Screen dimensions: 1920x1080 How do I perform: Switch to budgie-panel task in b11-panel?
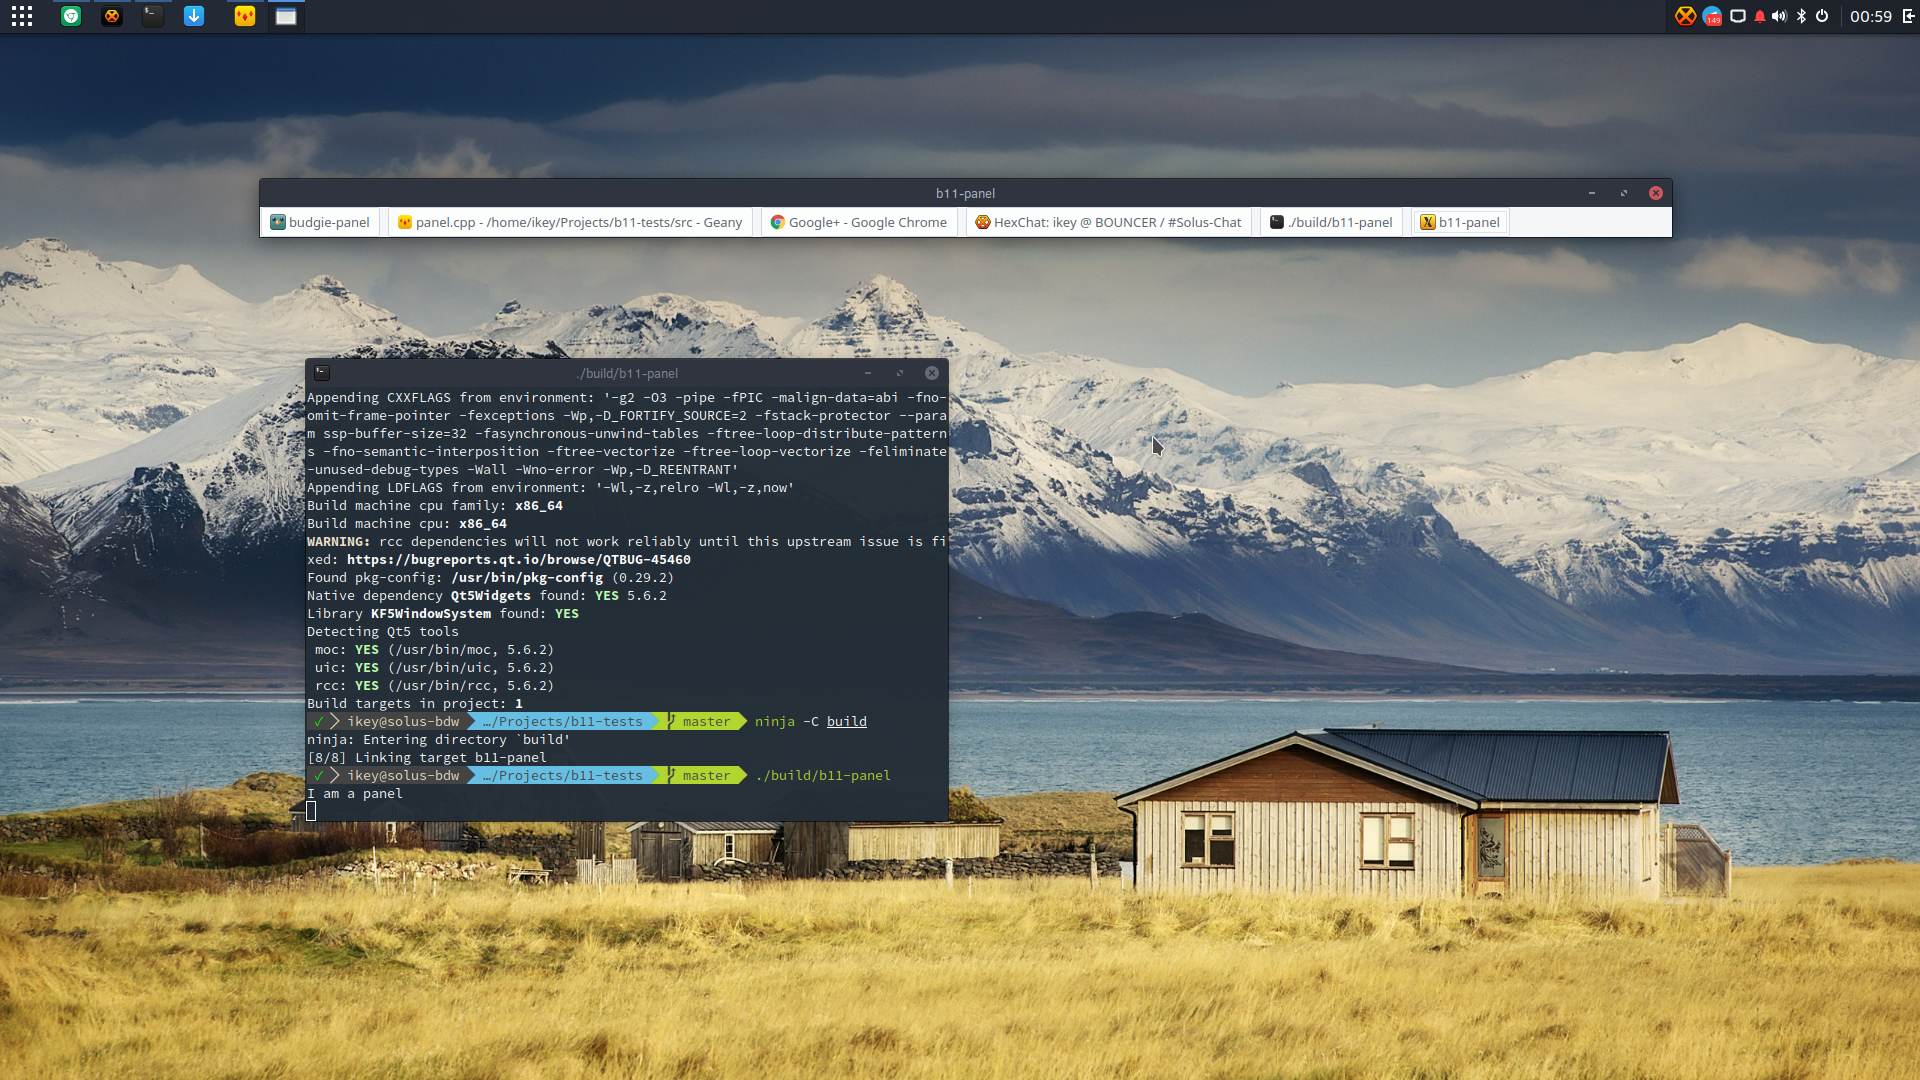pyautogui.click(x=320, y=222)
